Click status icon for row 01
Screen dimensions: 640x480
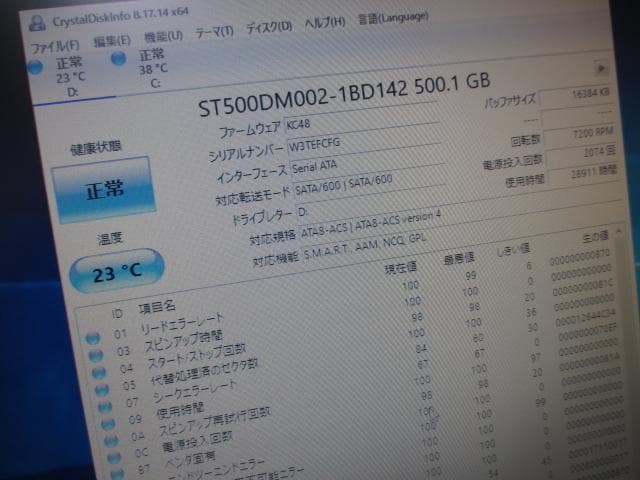click(x=93, y=338)
